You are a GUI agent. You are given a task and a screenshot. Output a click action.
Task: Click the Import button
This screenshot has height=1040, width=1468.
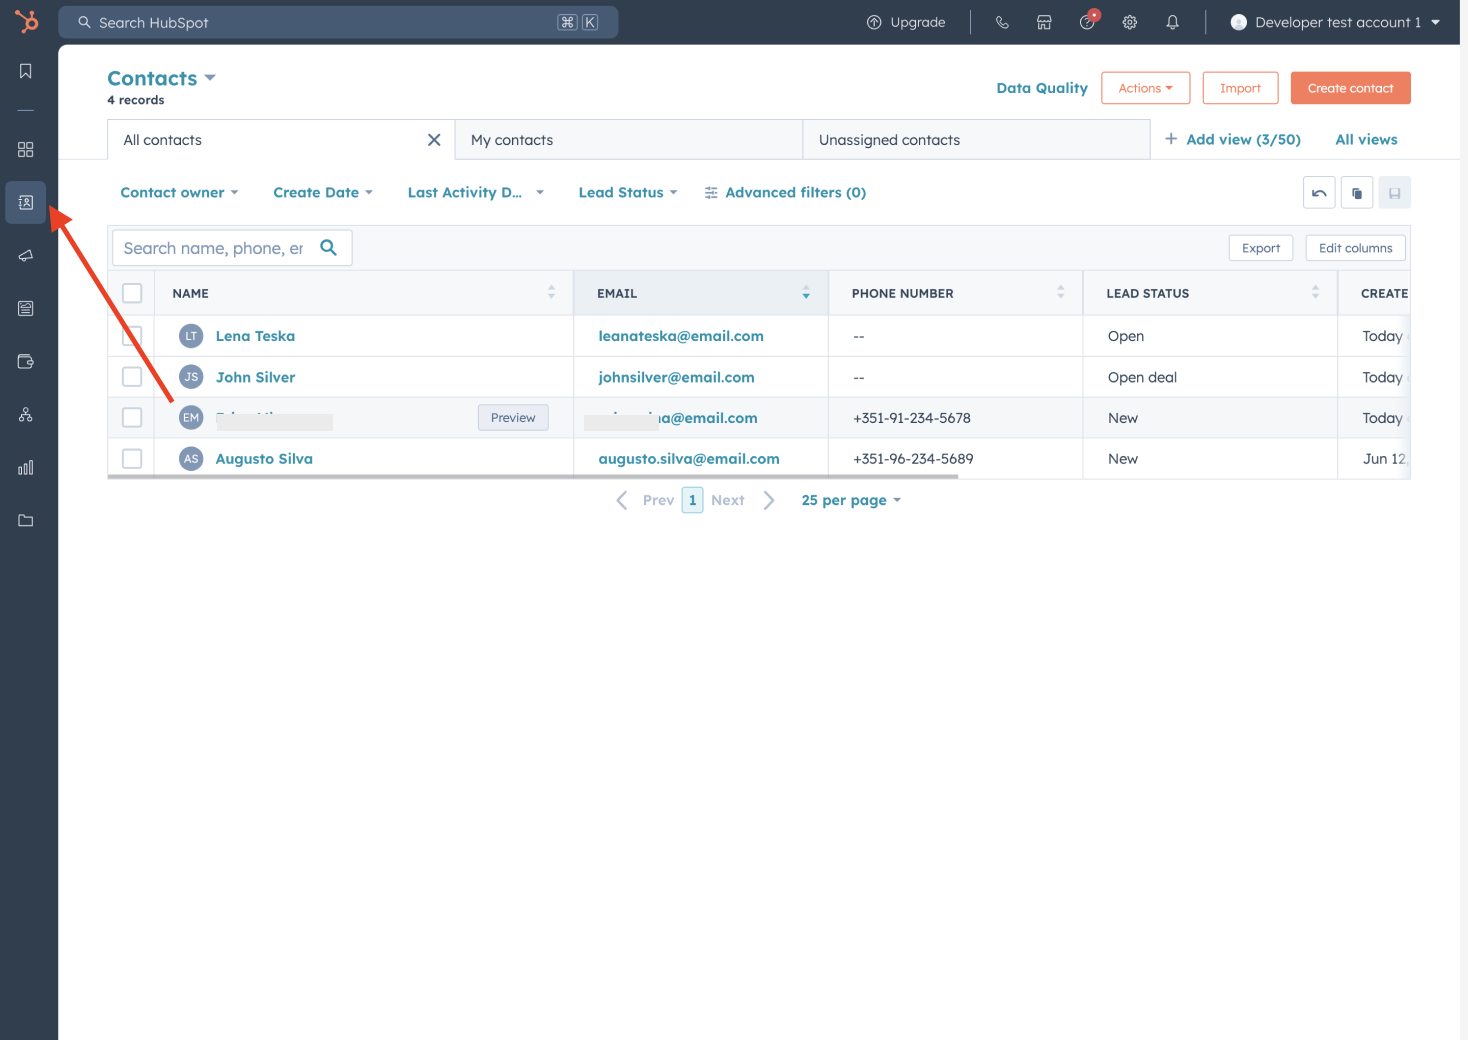click(x=1240, y=88)
